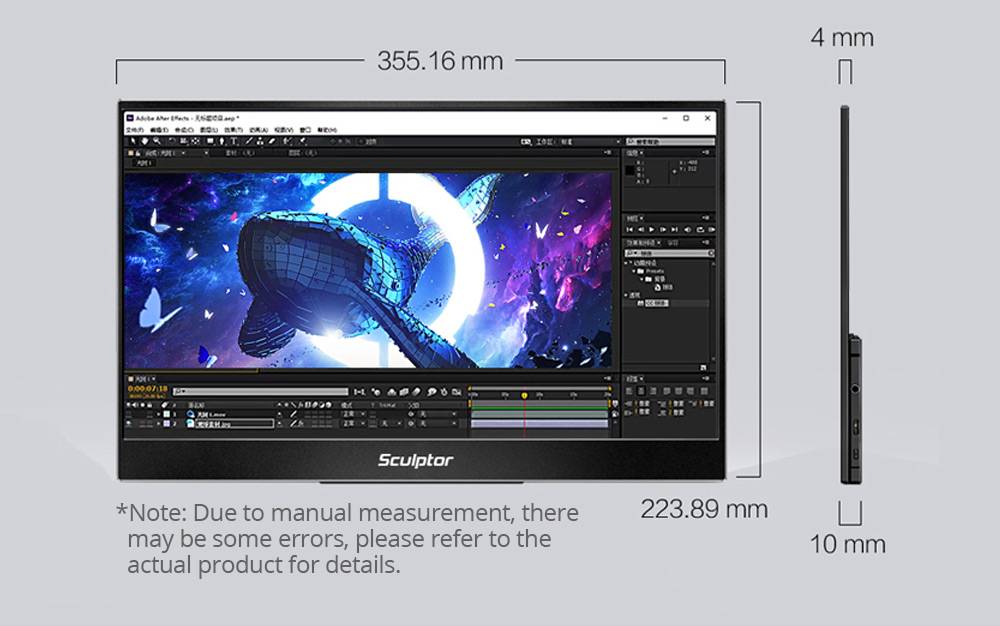Open the 视图(V) menu
1000x626 pixels.
click(x=284, y=130)
